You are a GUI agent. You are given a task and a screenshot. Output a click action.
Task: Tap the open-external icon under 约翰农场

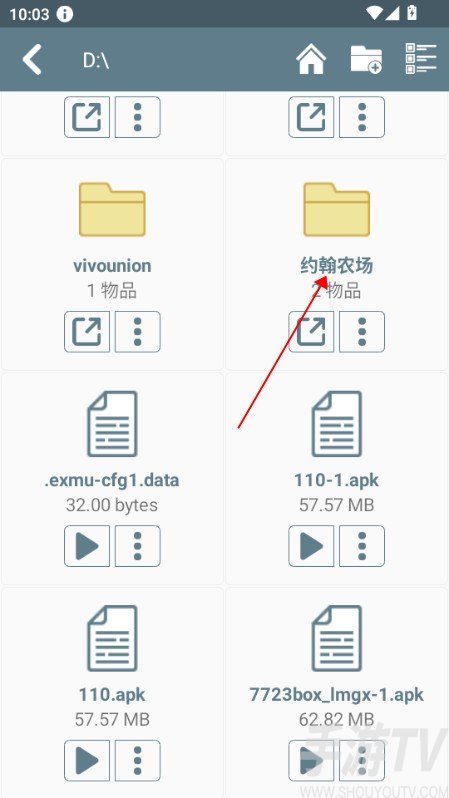tap(311, 332)
